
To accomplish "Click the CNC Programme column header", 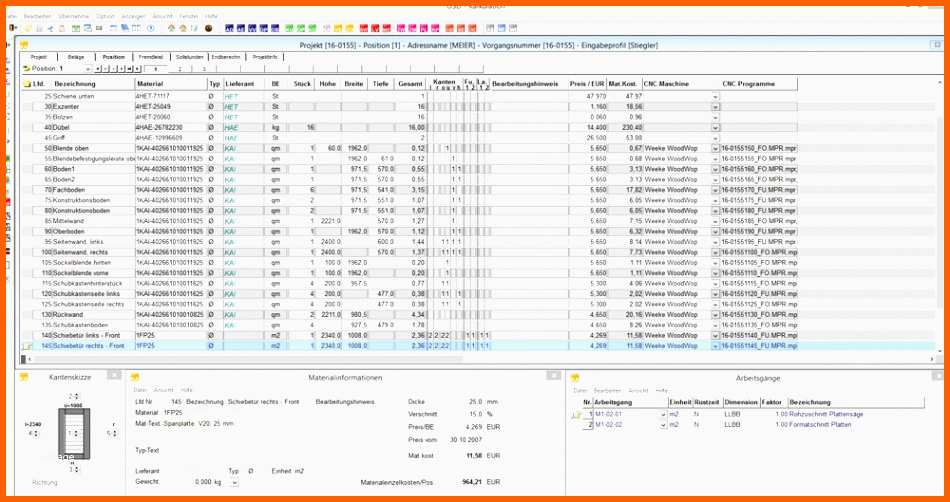I will point(749,84).
